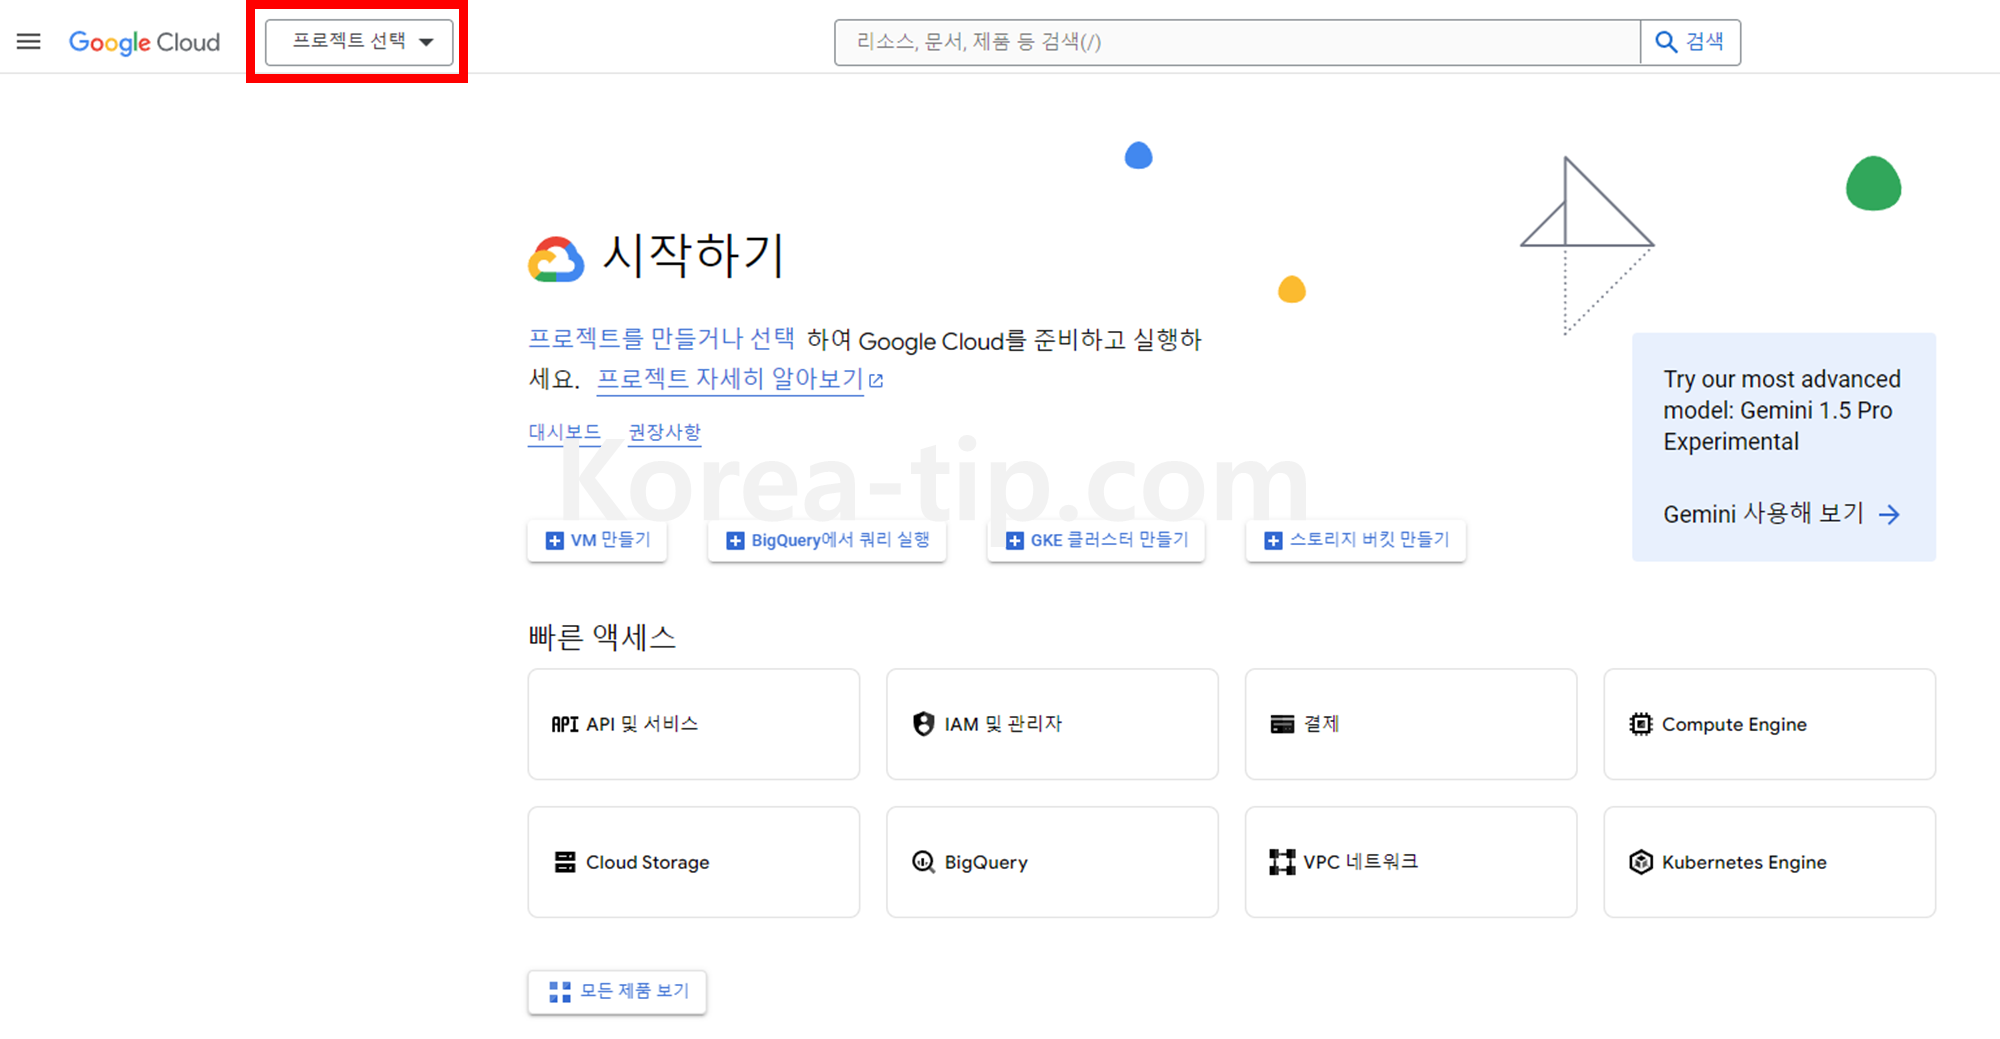Click the Cloud Storage icon
This screenshot has height=1039, width=2000.
tap(565, 862)
